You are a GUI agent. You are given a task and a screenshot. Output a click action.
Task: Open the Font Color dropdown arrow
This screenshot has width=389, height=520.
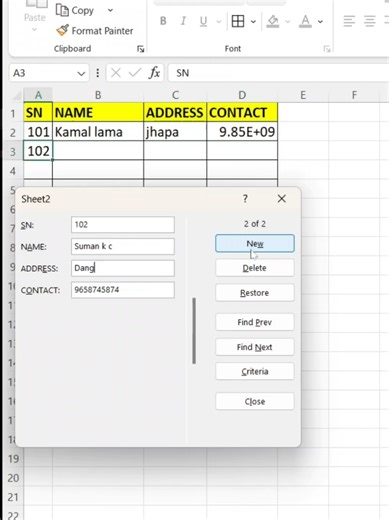[x=320, y=22]
